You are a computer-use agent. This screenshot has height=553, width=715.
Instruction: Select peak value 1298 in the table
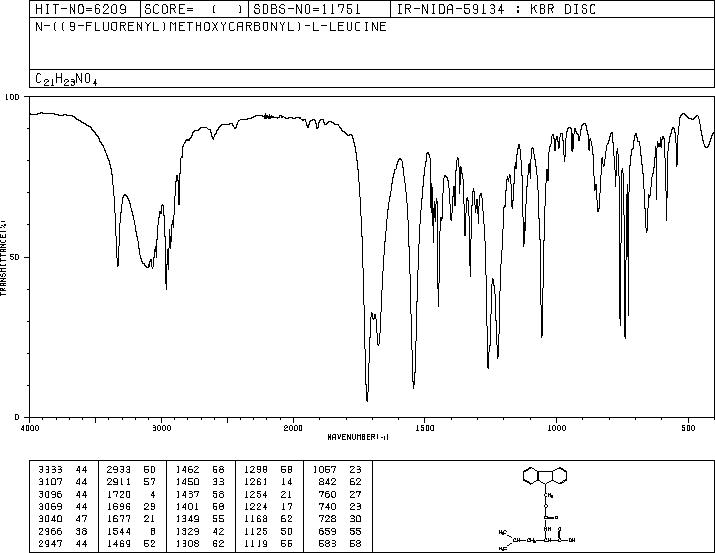click(256, 470)
